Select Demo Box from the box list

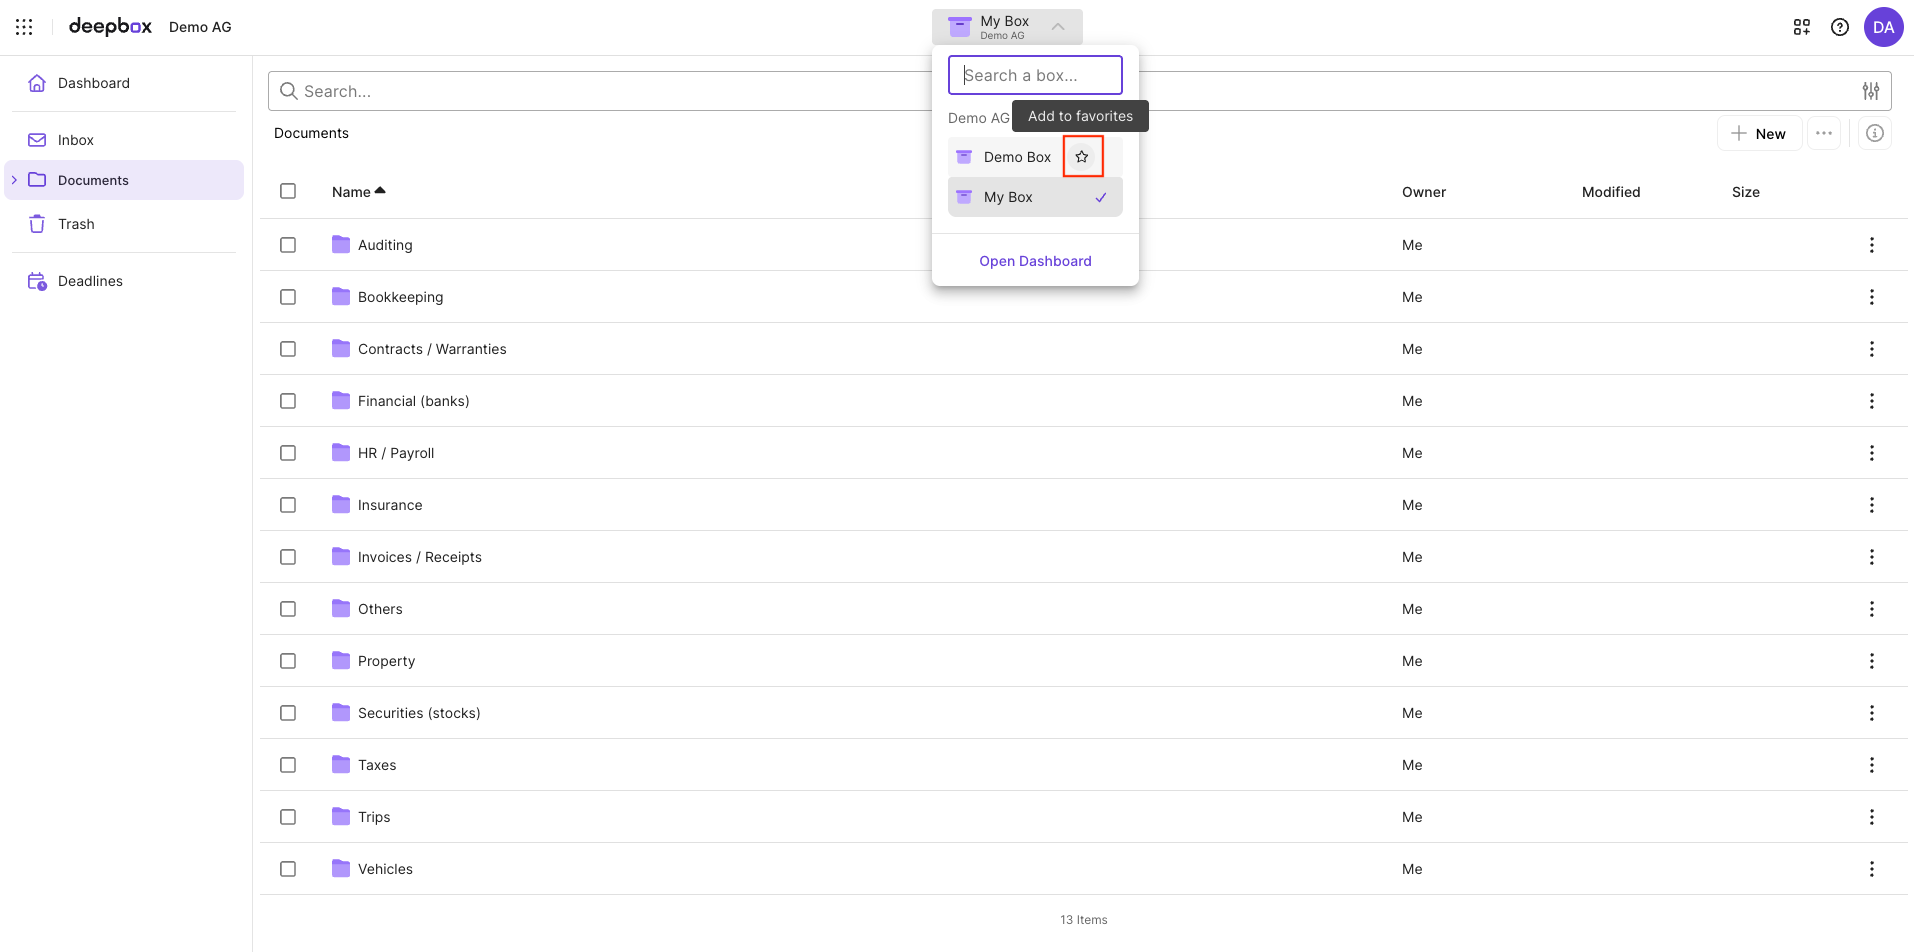click(x=1016, y=157)
